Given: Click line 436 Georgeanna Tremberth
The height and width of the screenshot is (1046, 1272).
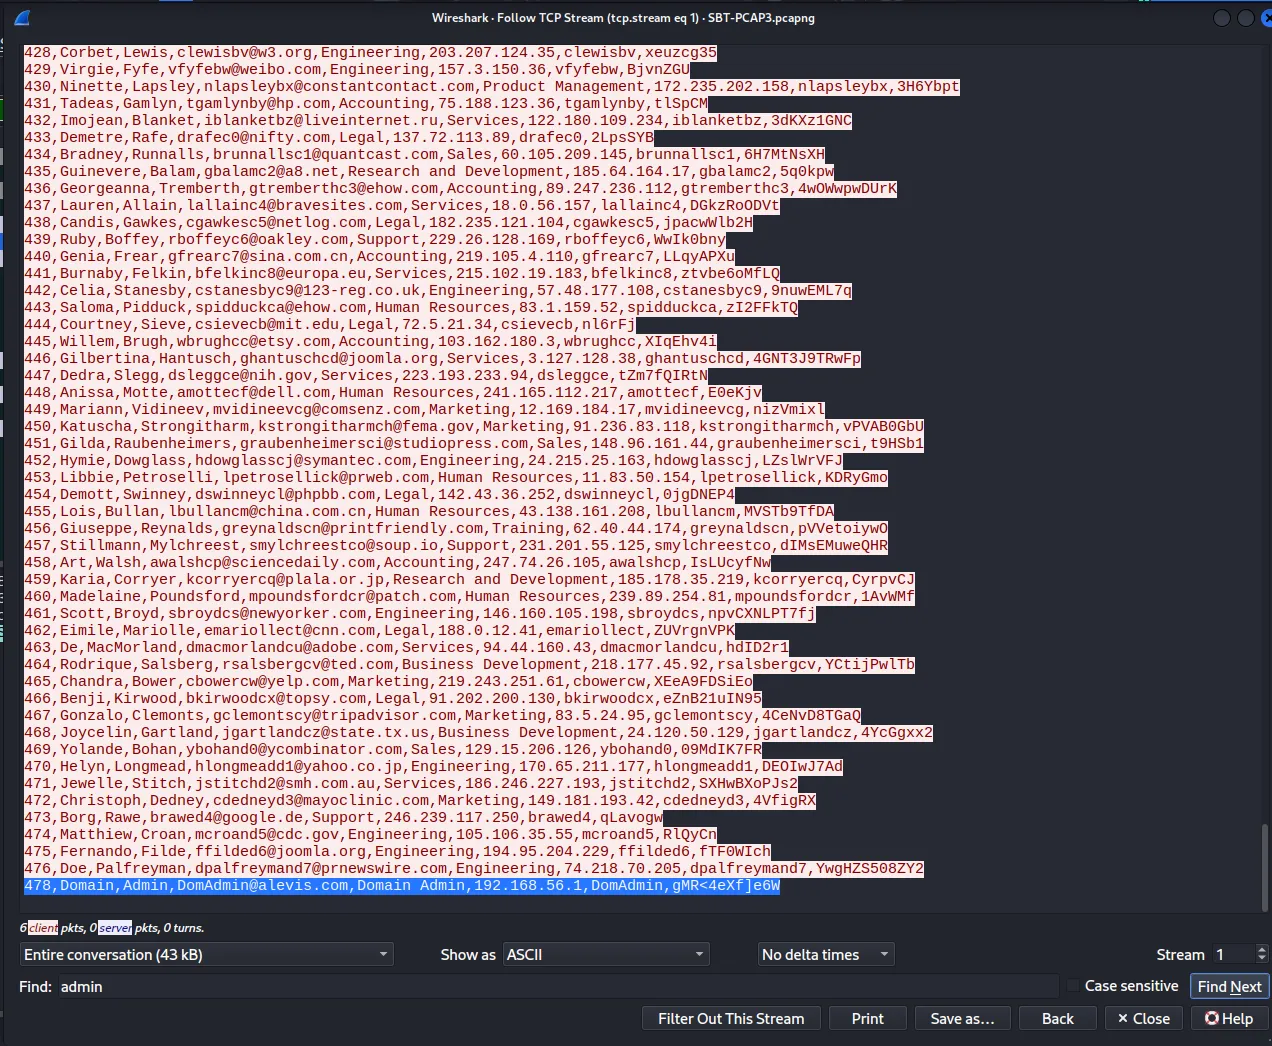Looking at the screenshot, I should click(460, 188).
